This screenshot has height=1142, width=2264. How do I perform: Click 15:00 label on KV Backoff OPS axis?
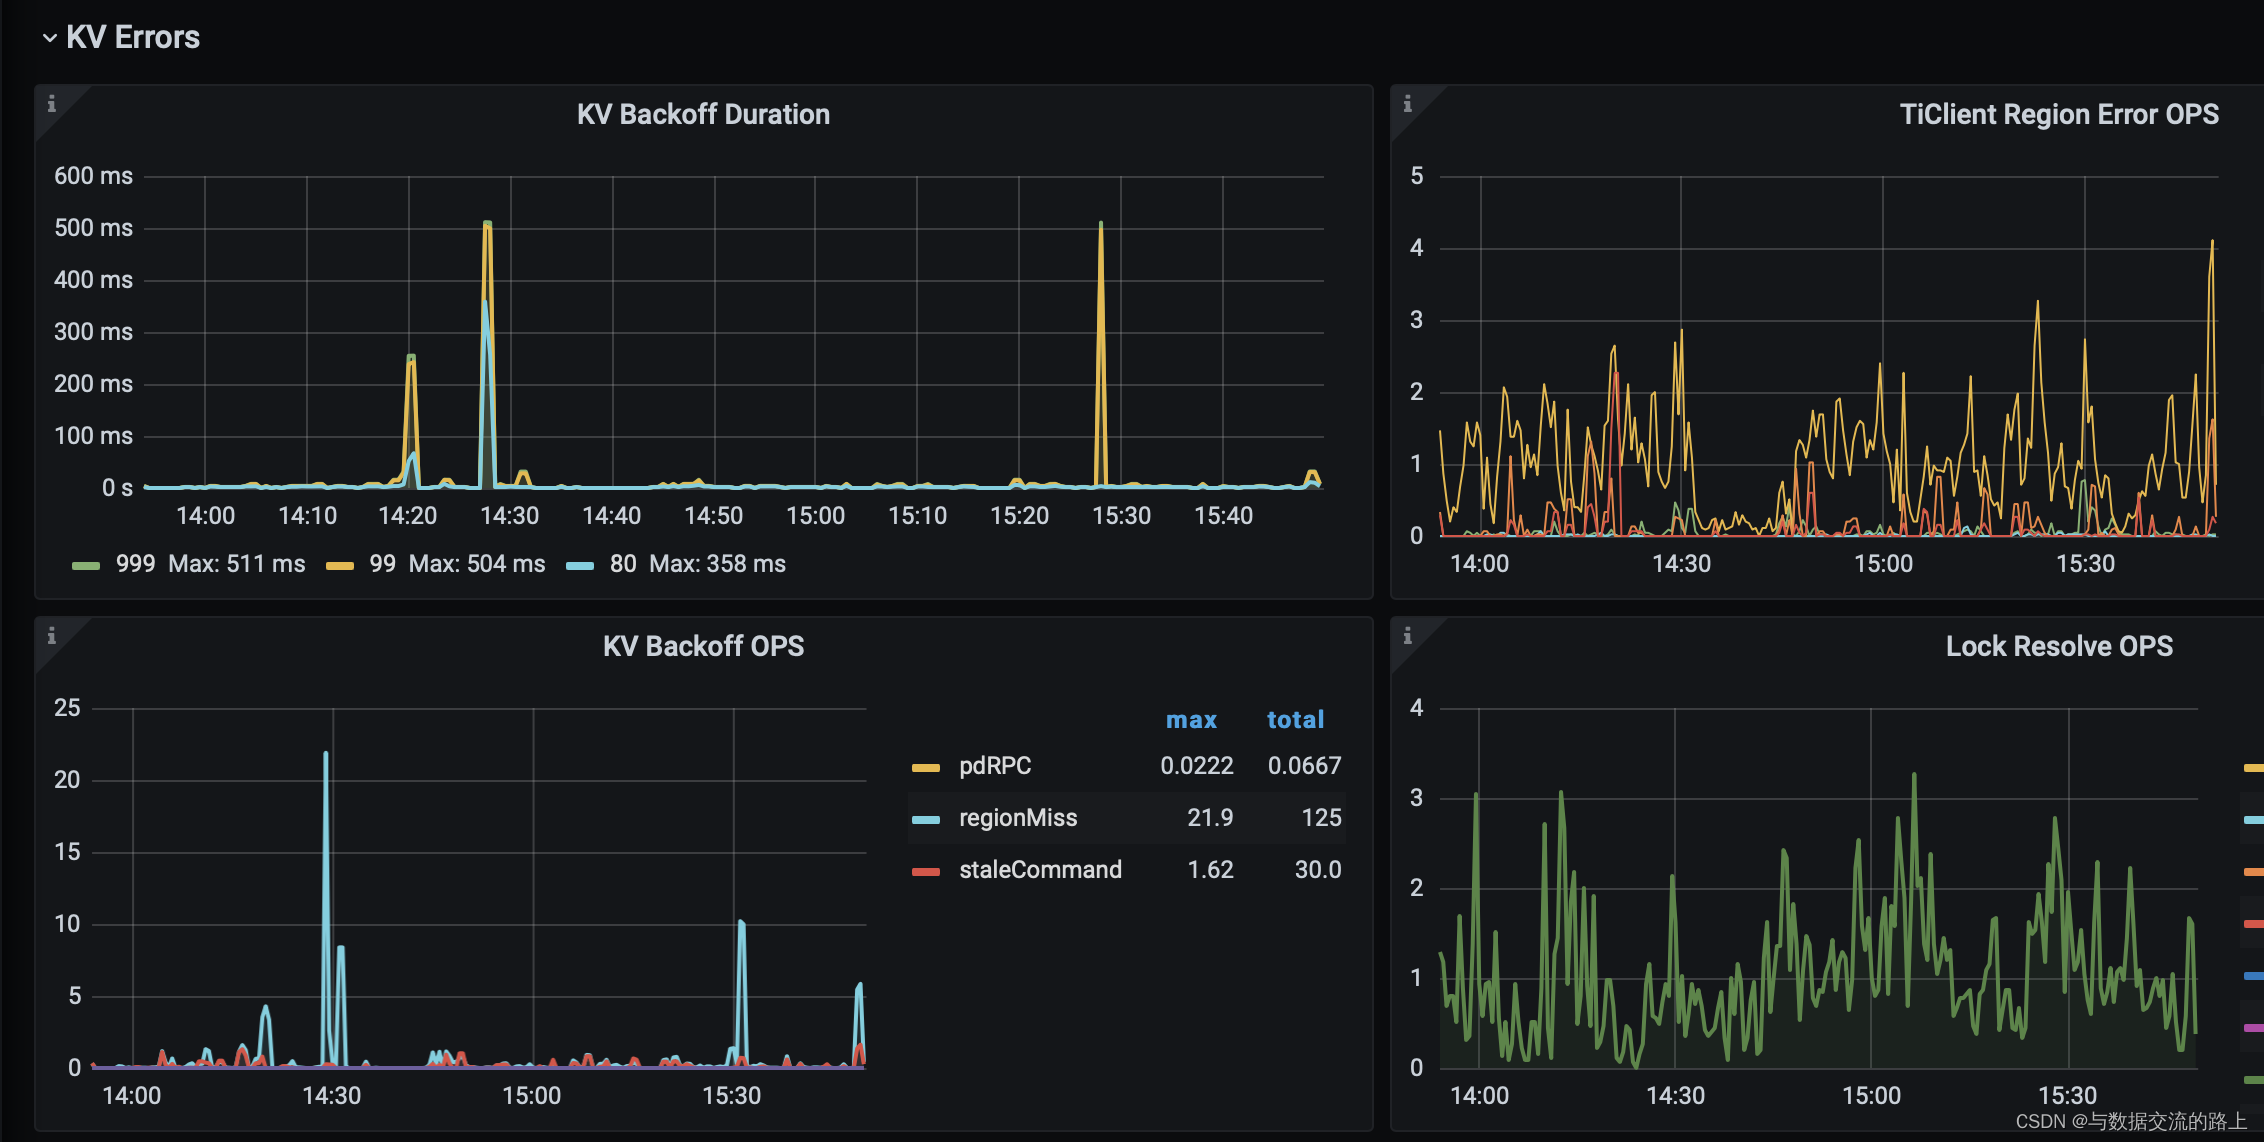pos(532,1096)
